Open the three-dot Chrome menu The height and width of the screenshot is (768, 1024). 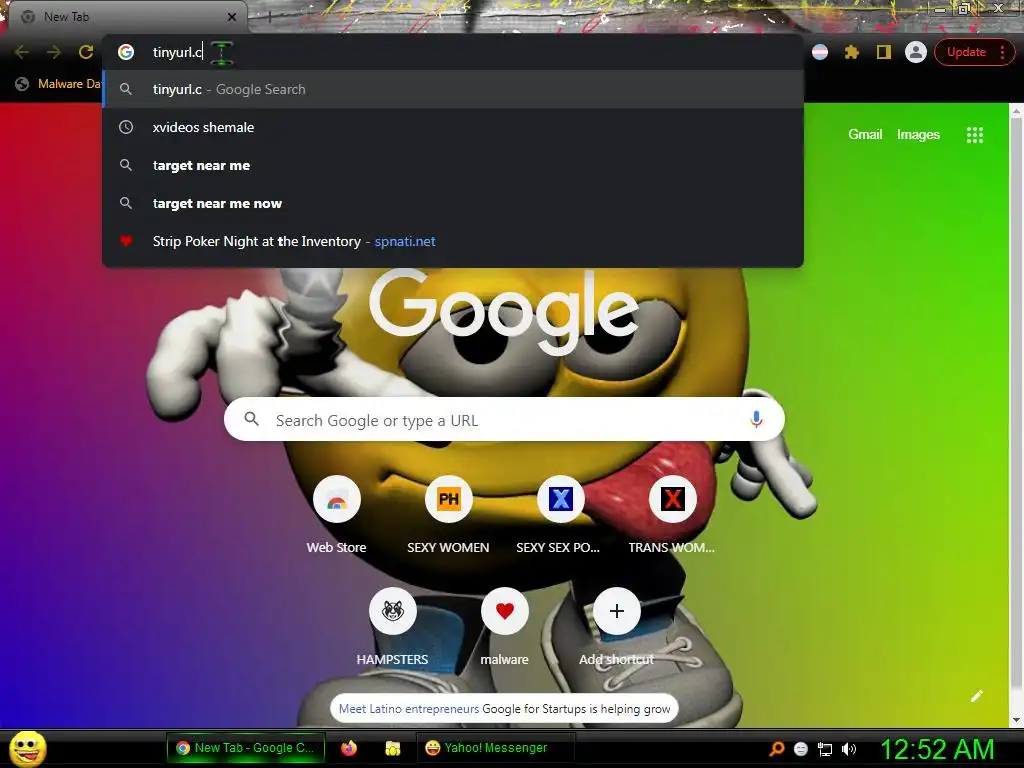[1002, 52]
